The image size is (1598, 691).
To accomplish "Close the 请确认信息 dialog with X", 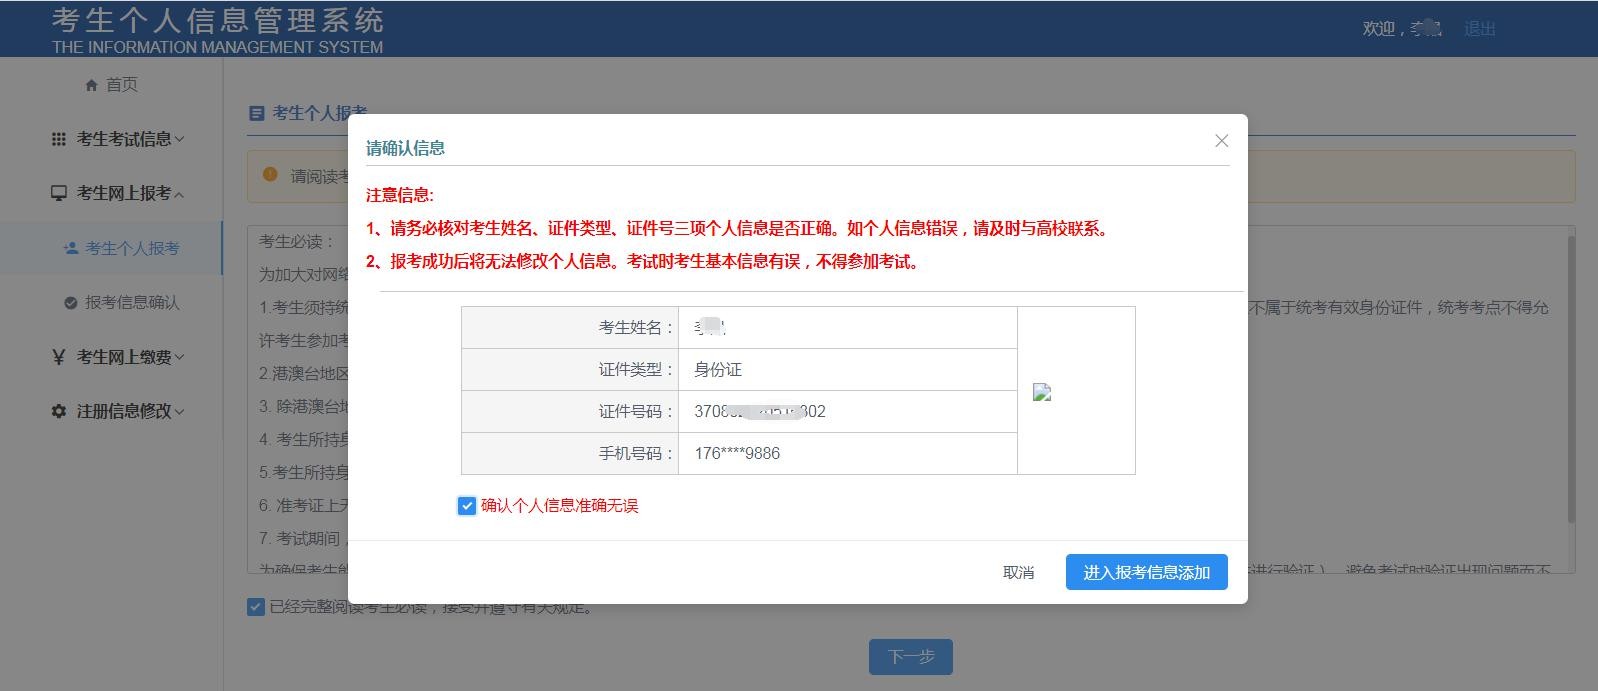I will point(1221,141).
